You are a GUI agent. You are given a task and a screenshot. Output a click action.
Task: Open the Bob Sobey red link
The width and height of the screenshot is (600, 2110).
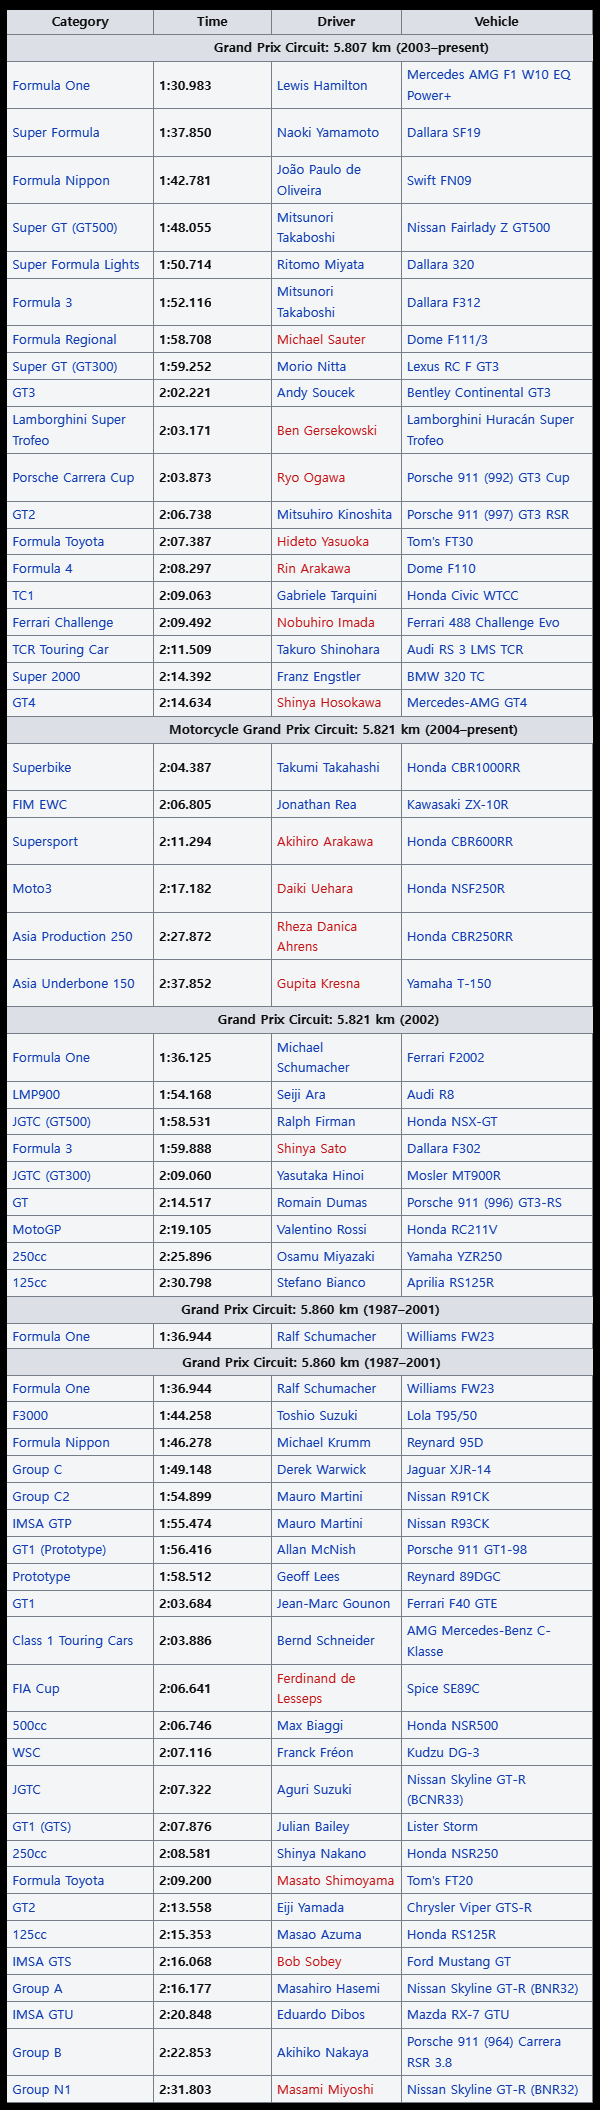tap(309, 1962)
